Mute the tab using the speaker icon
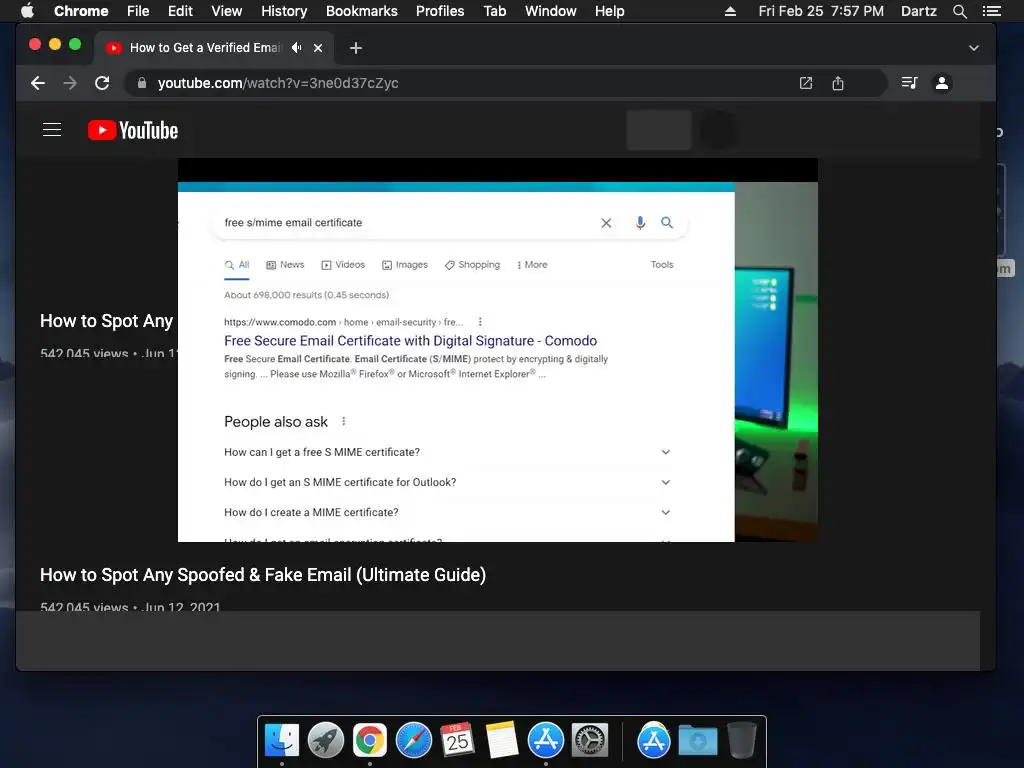1024x768 pixels. click(297, 48)
